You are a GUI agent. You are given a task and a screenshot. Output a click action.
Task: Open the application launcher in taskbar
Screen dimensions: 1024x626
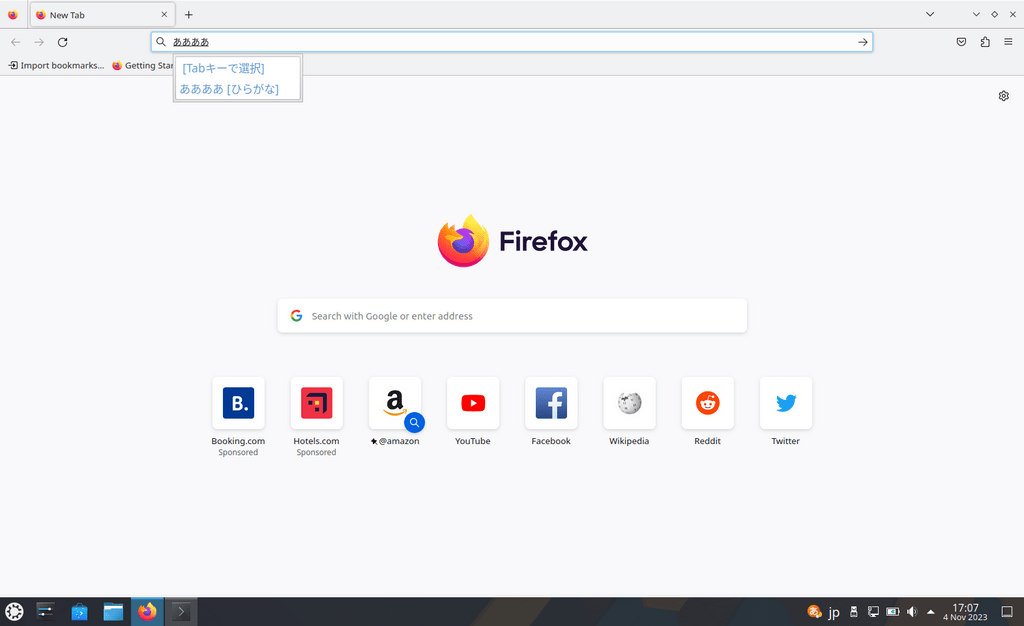14,612
